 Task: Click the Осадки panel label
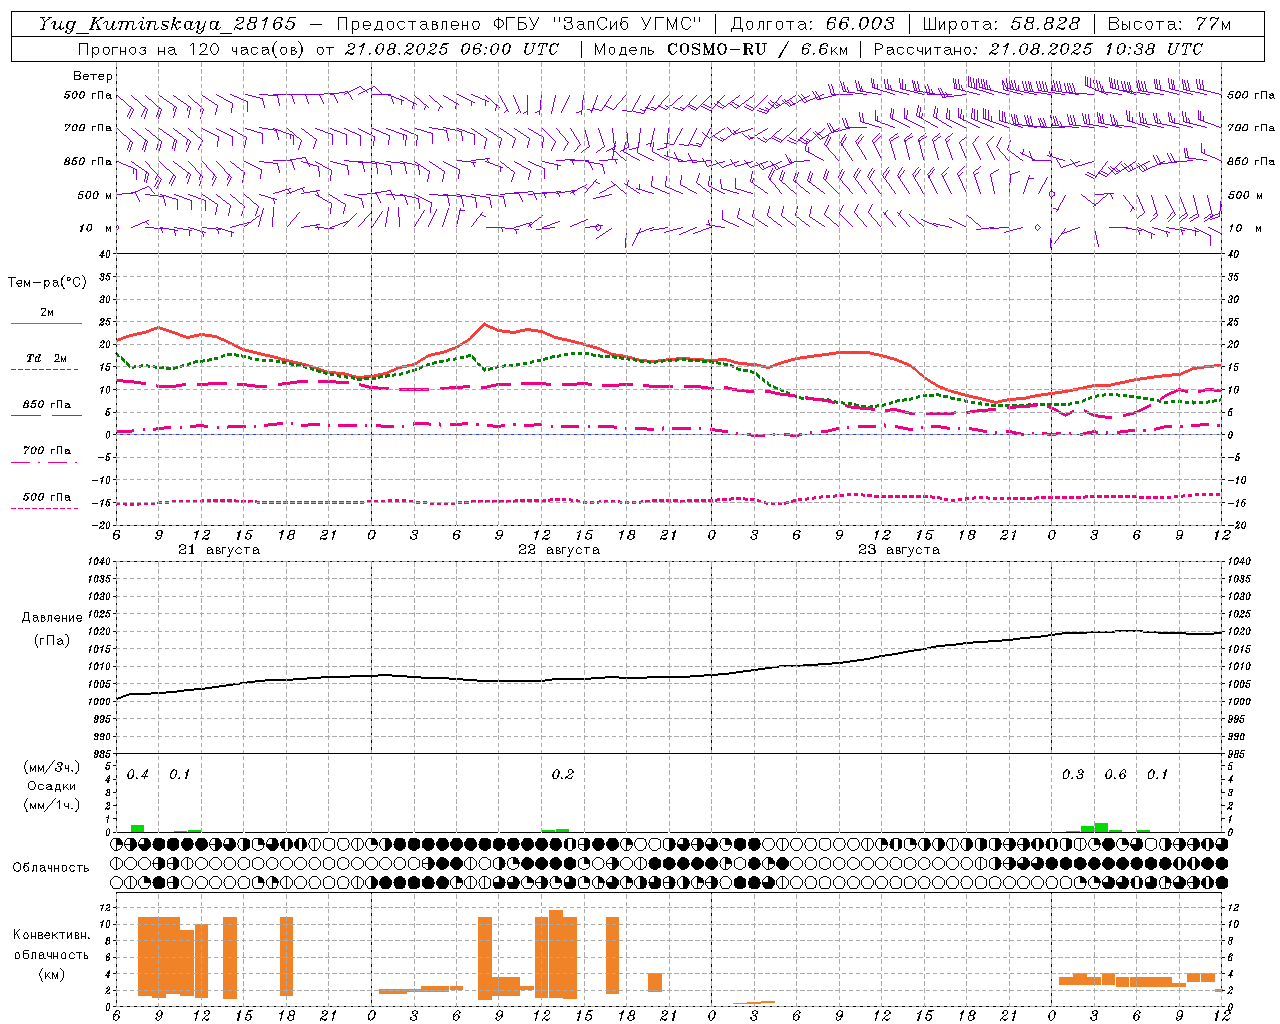[x=51, y=786]
